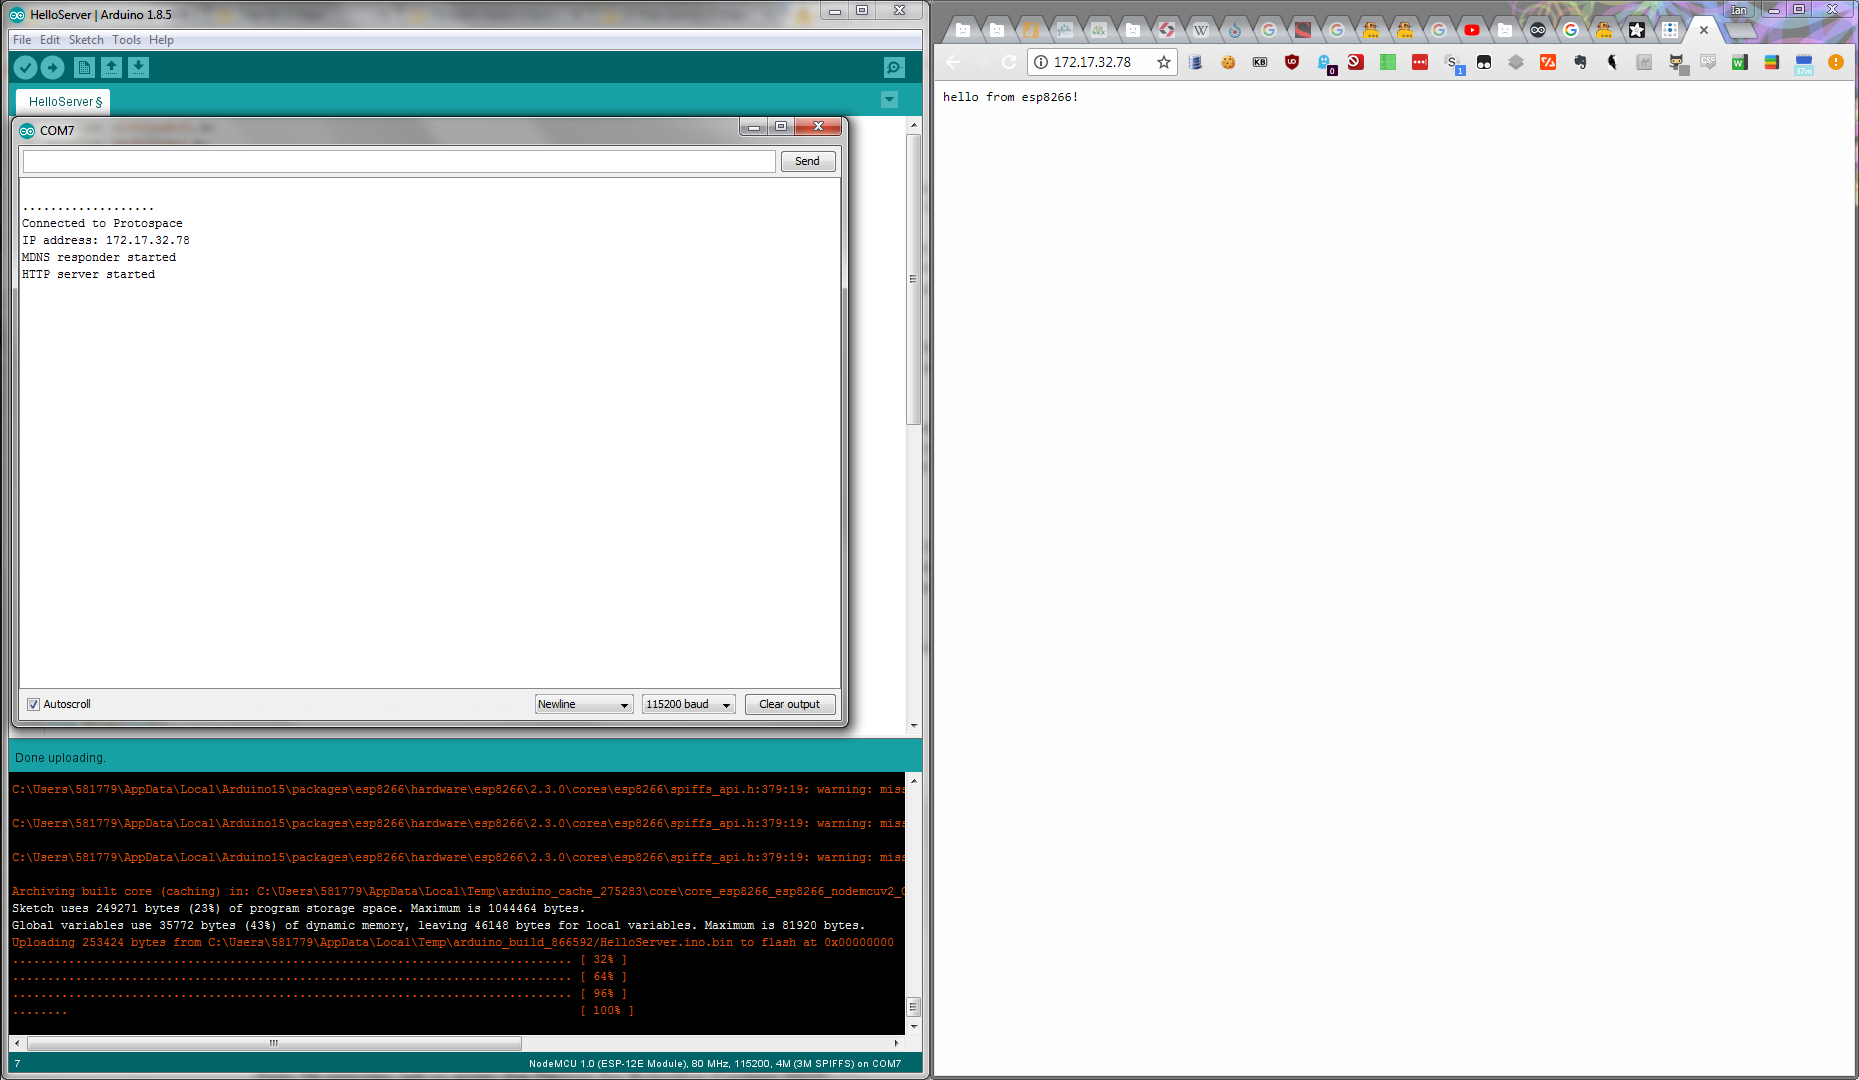The image size is (1859, 1080).
Task: Click the Ian profile button in Chrome
Action: tap(1740, 10)
